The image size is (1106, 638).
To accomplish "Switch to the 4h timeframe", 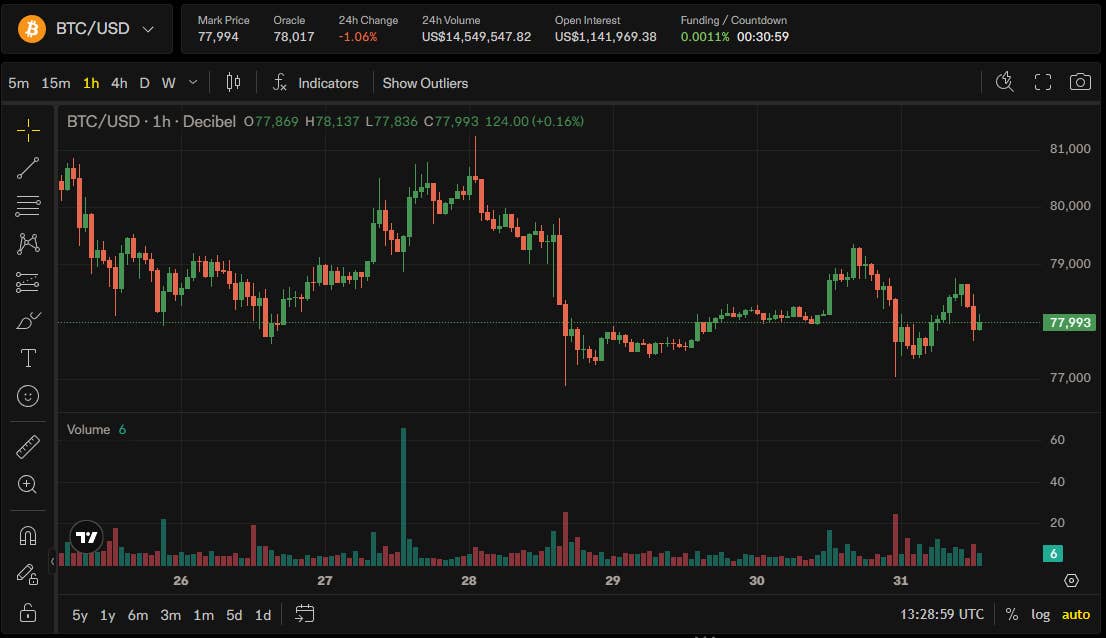I will click(119, 83).
